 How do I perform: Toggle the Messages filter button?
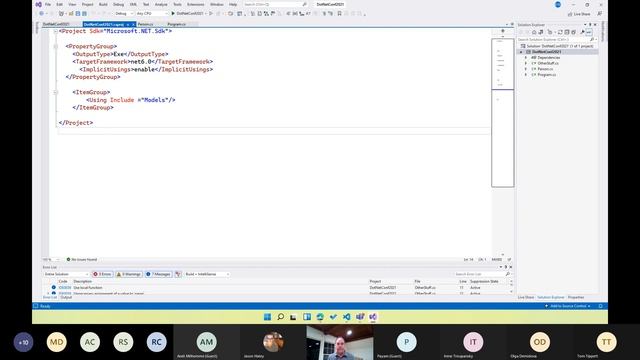(158, 274)
